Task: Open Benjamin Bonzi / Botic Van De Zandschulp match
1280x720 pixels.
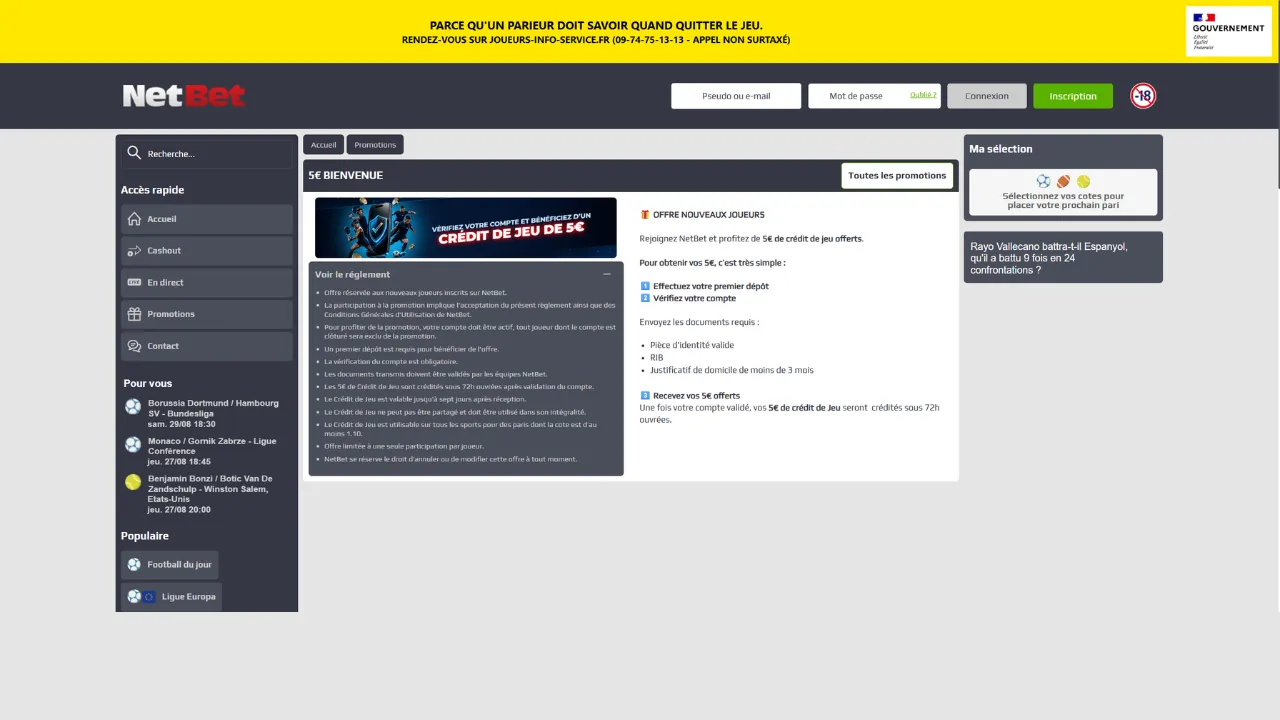Action: point(210,494)
